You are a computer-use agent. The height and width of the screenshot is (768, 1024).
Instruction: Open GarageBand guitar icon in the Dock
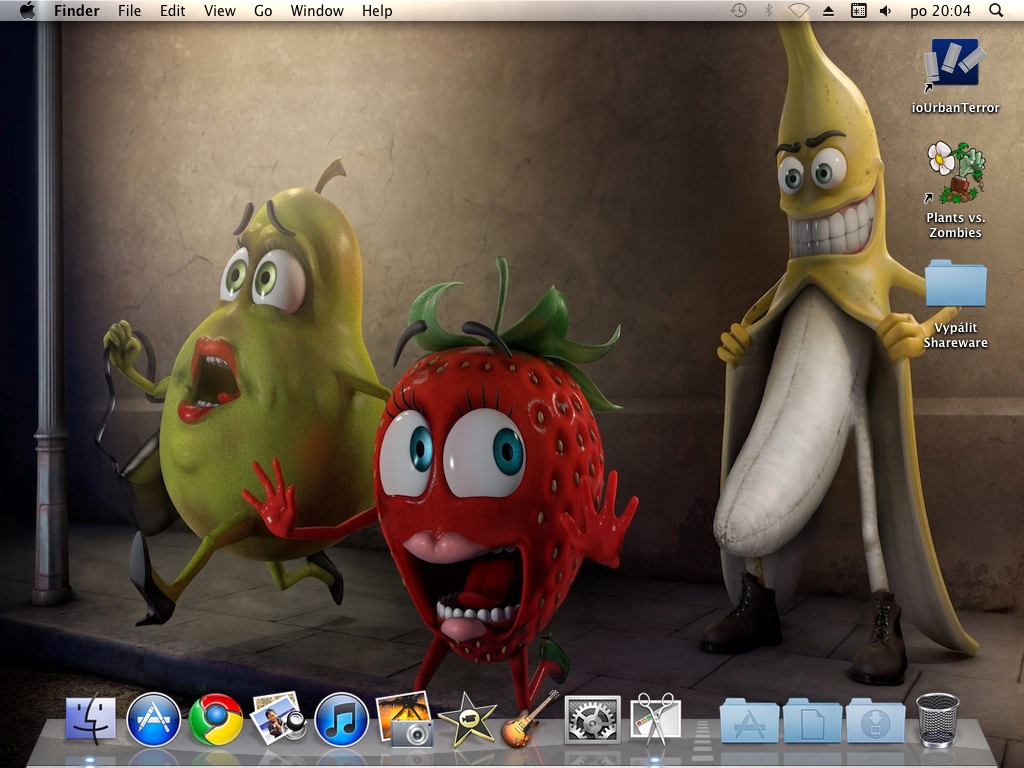click(530, 718)
